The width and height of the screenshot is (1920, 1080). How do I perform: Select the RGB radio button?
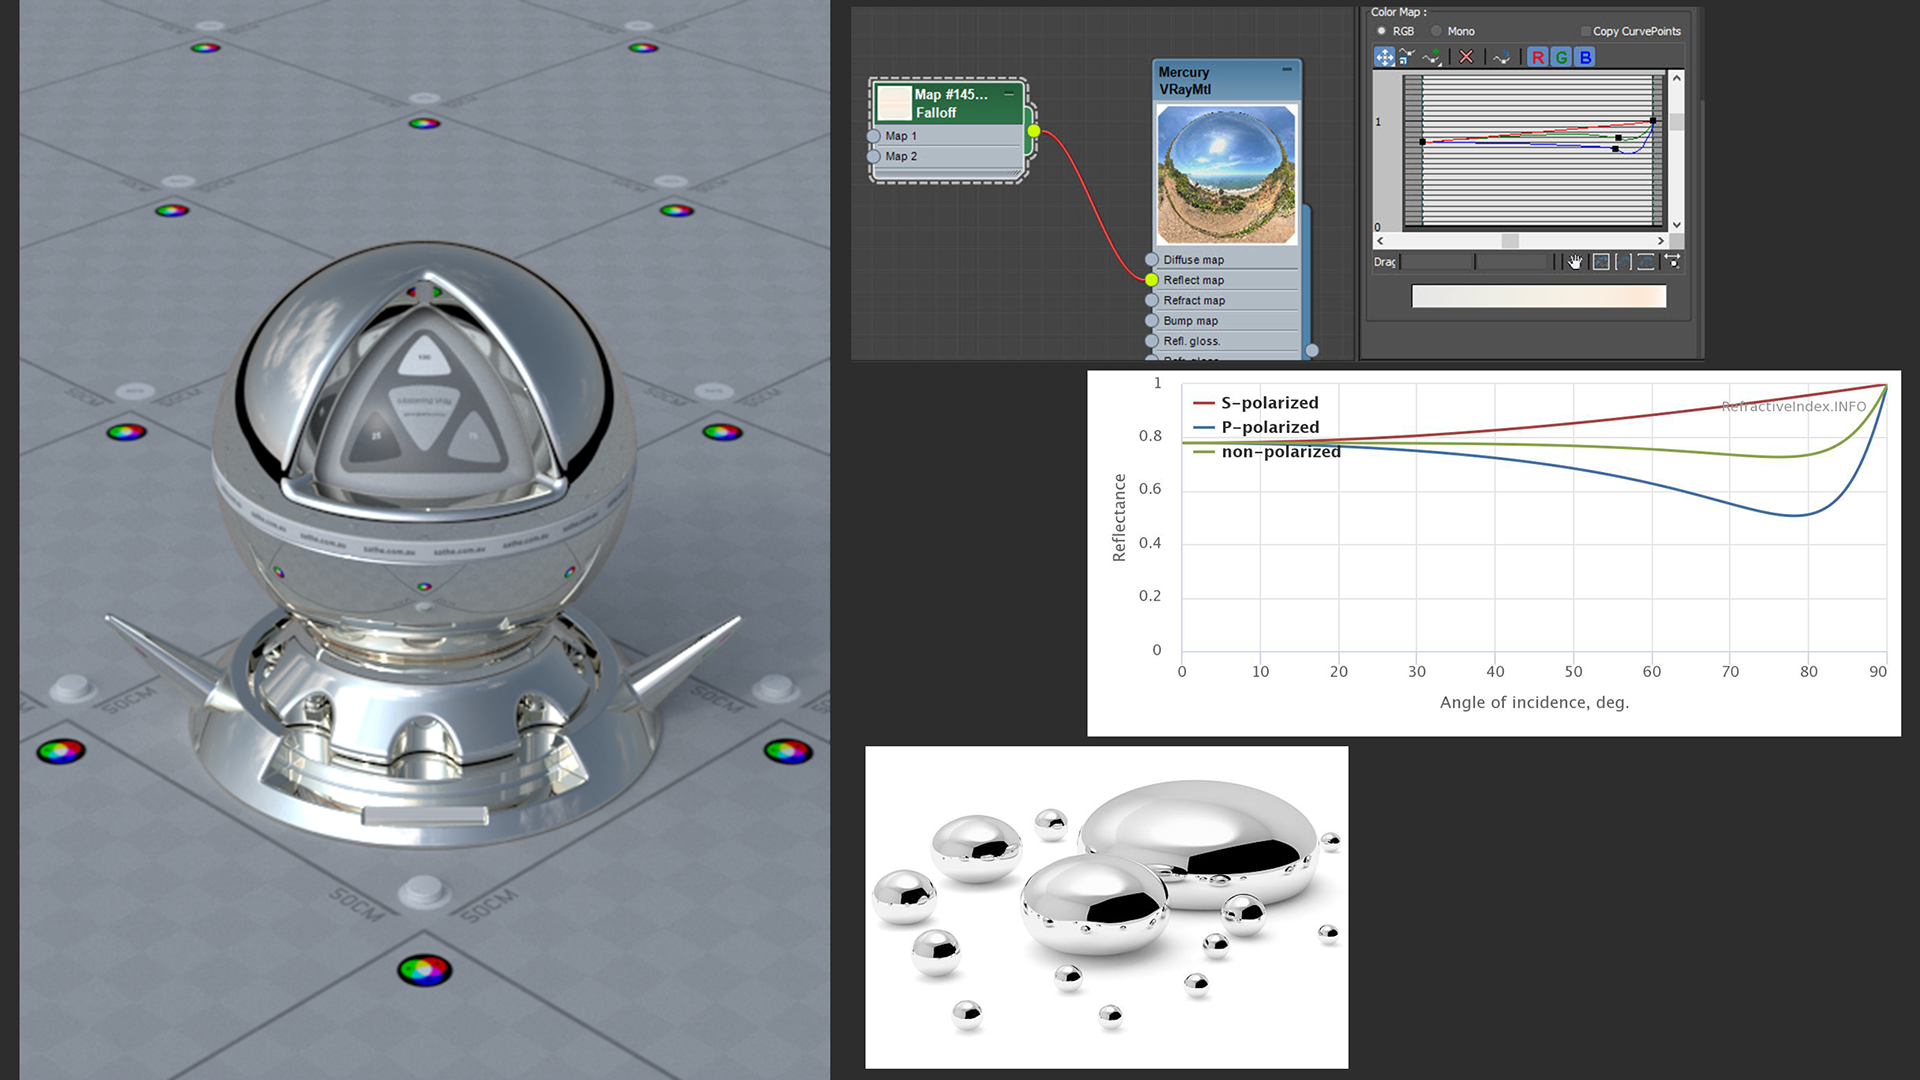point(1382,31)
